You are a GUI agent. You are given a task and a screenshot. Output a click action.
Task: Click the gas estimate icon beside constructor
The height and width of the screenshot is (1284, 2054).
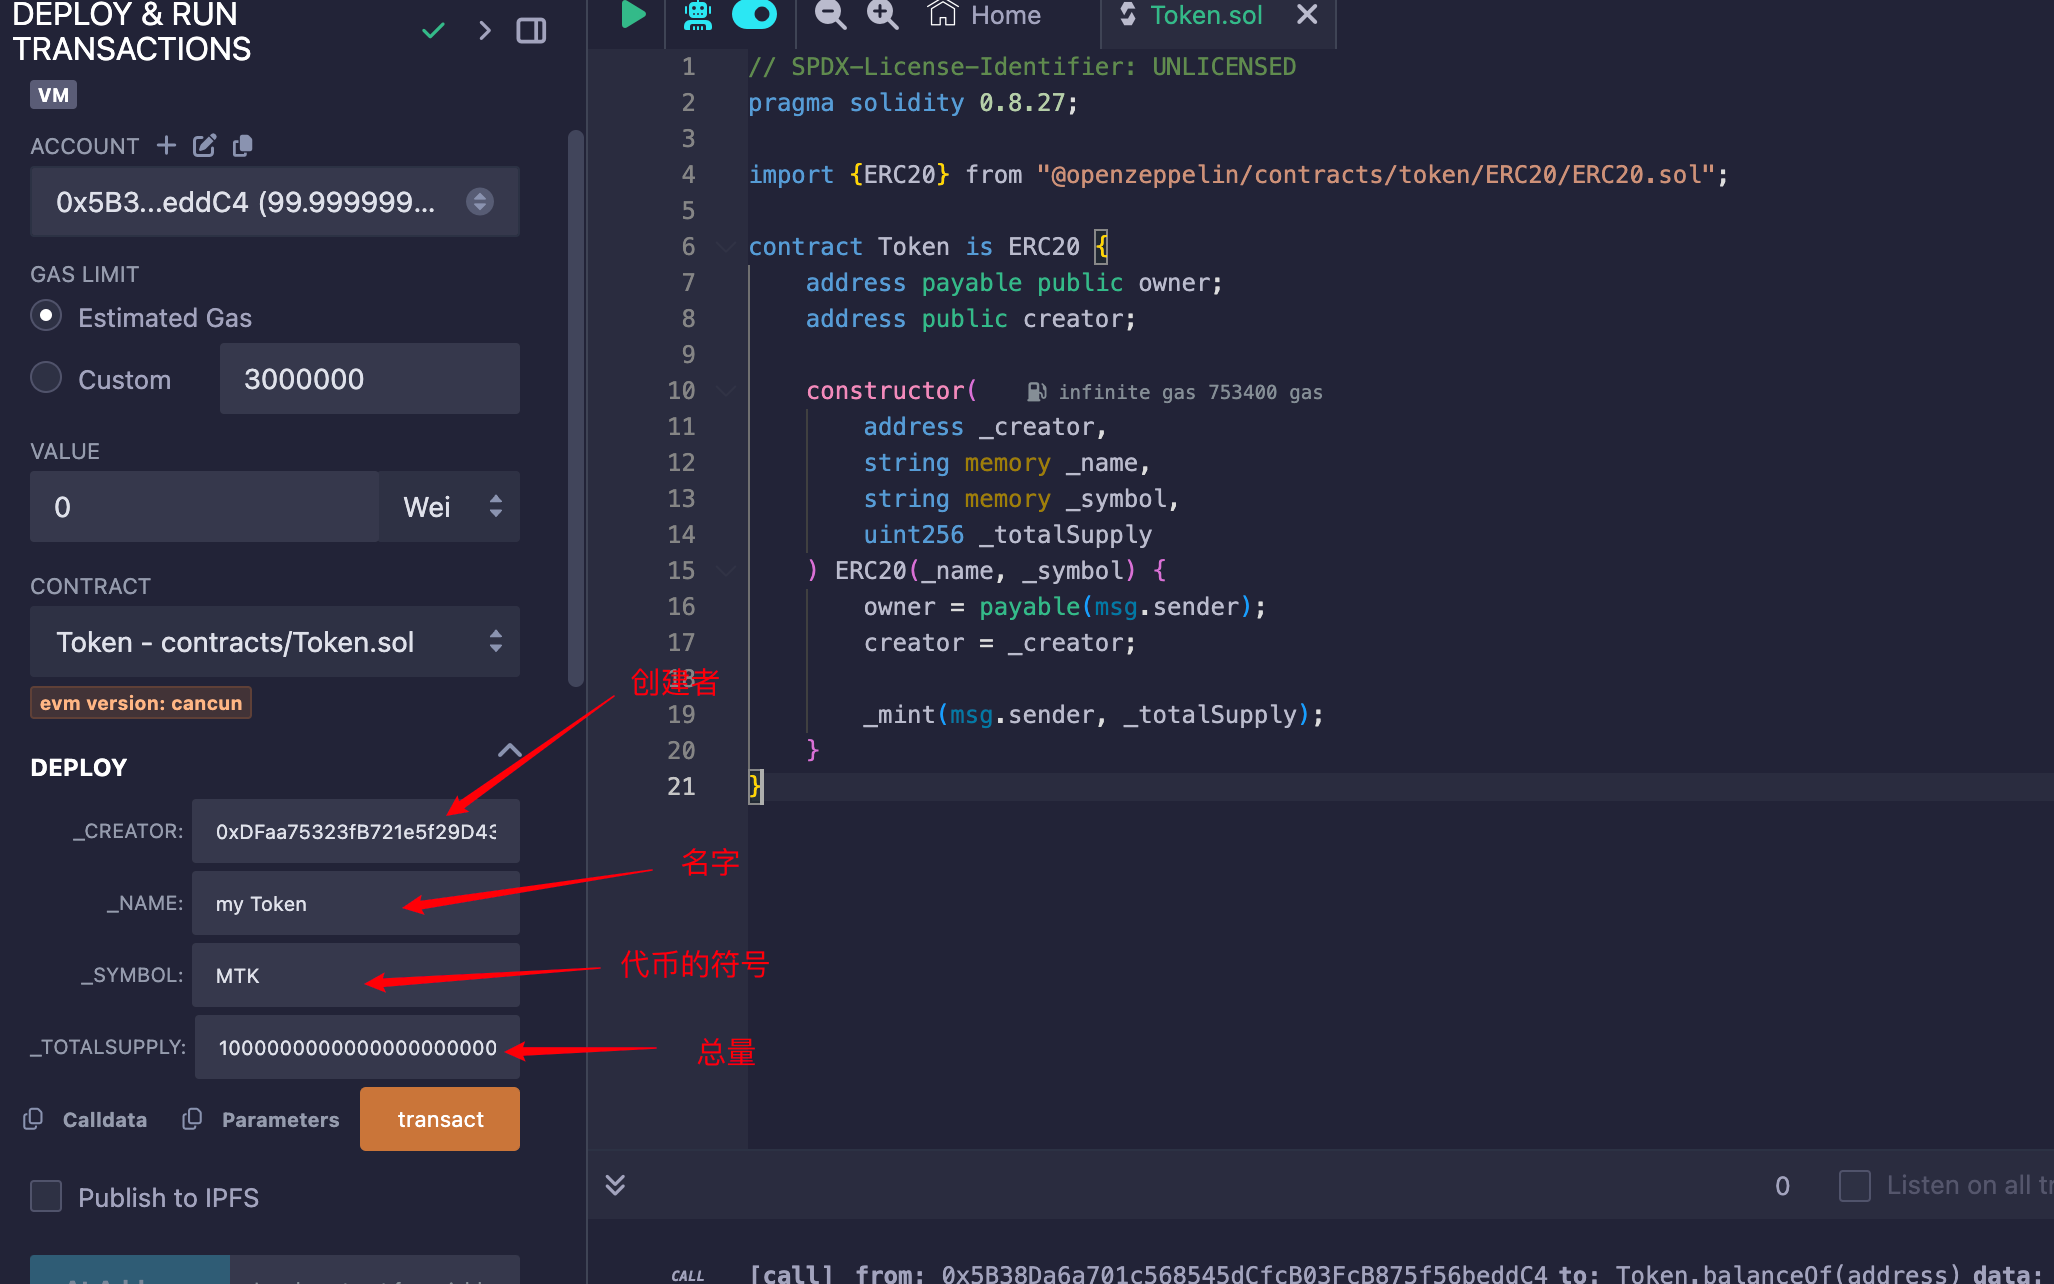pyautogui.click(x=1037, y=392)
